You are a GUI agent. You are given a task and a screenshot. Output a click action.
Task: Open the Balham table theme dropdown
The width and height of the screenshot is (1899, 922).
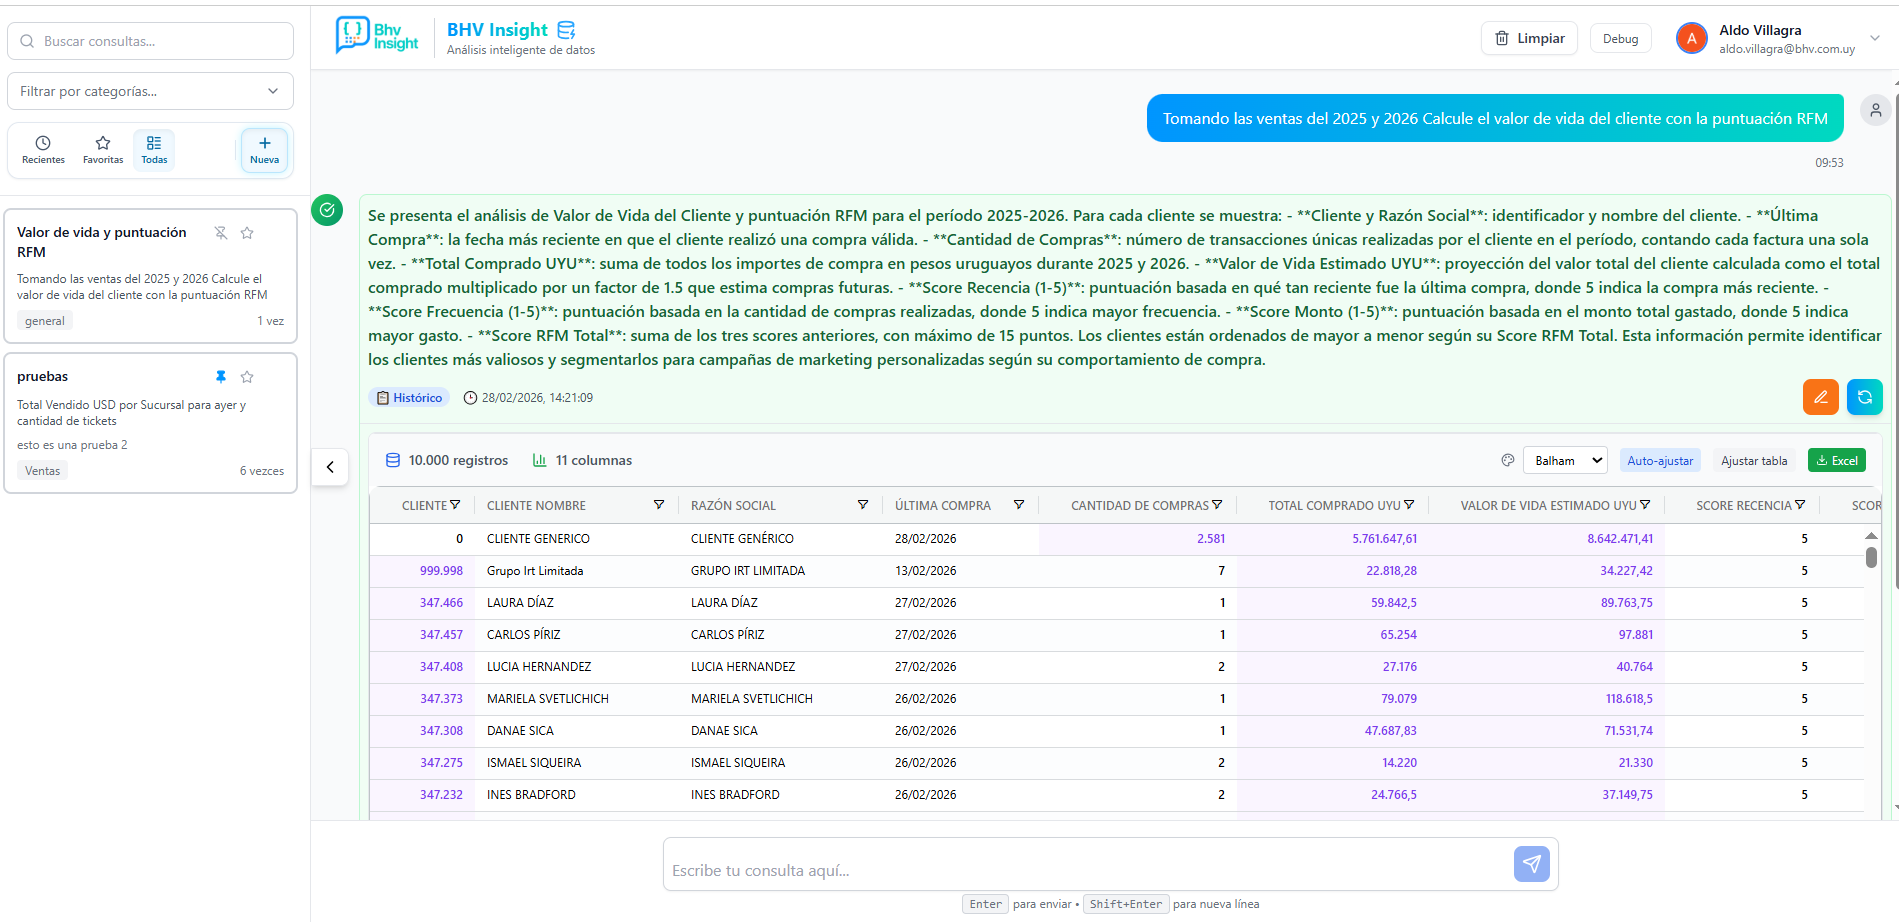click(x=1565, y=460)
